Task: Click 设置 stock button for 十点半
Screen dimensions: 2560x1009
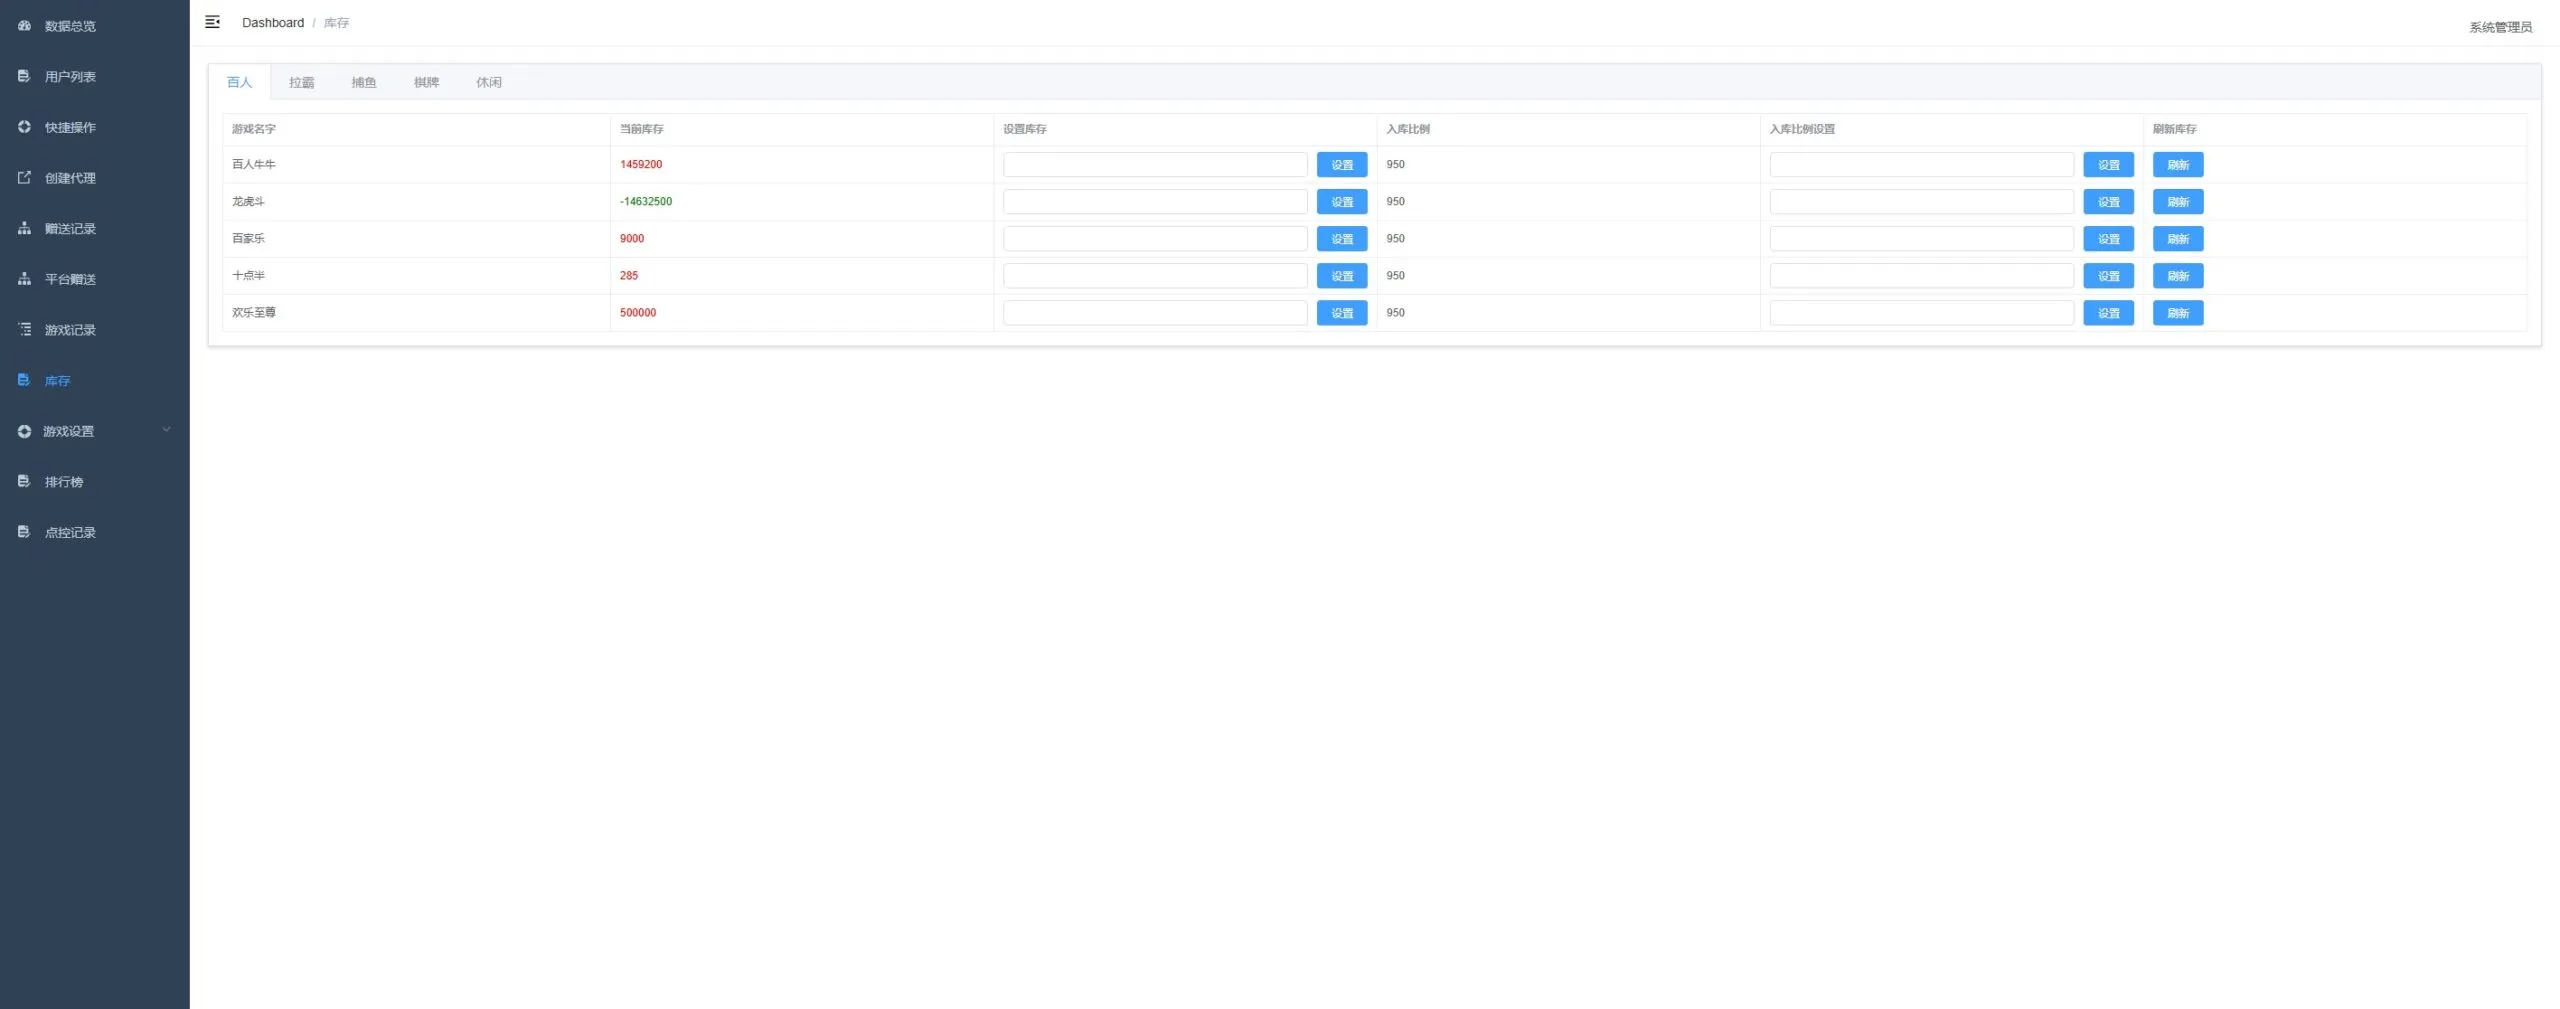Action: point(1342,275)
